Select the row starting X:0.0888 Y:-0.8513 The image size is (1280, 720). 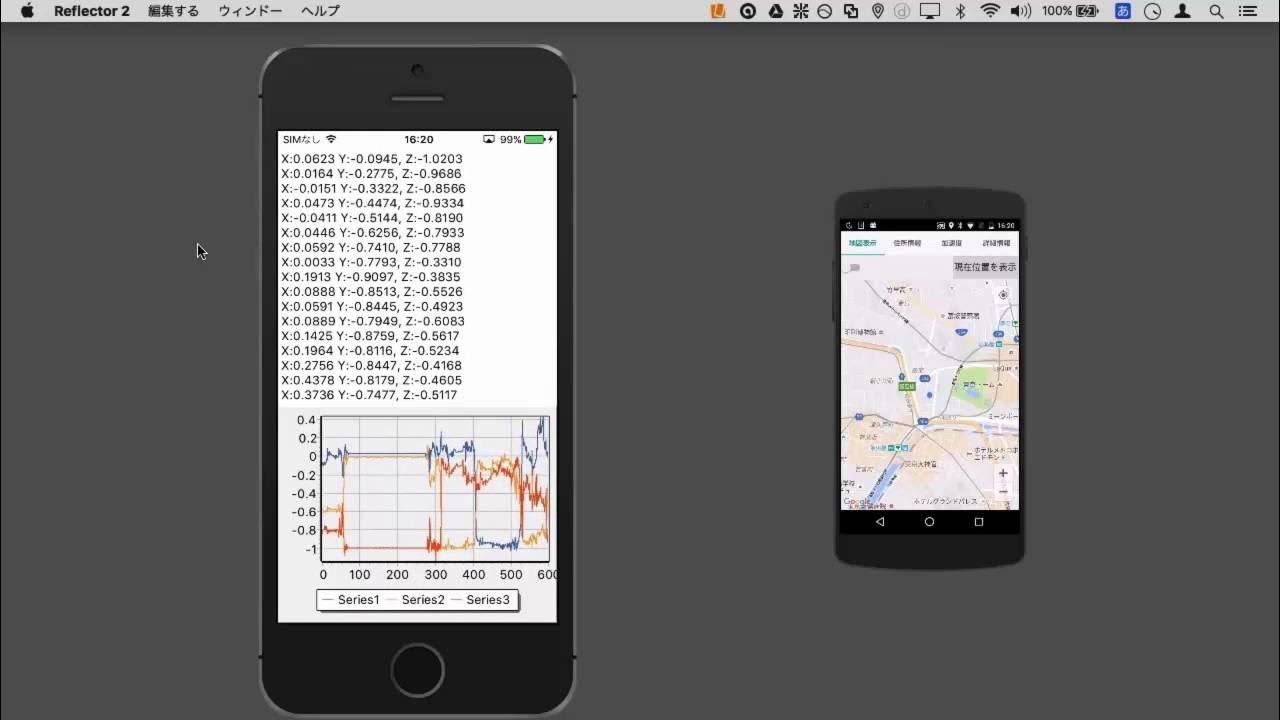pos(372,292)
